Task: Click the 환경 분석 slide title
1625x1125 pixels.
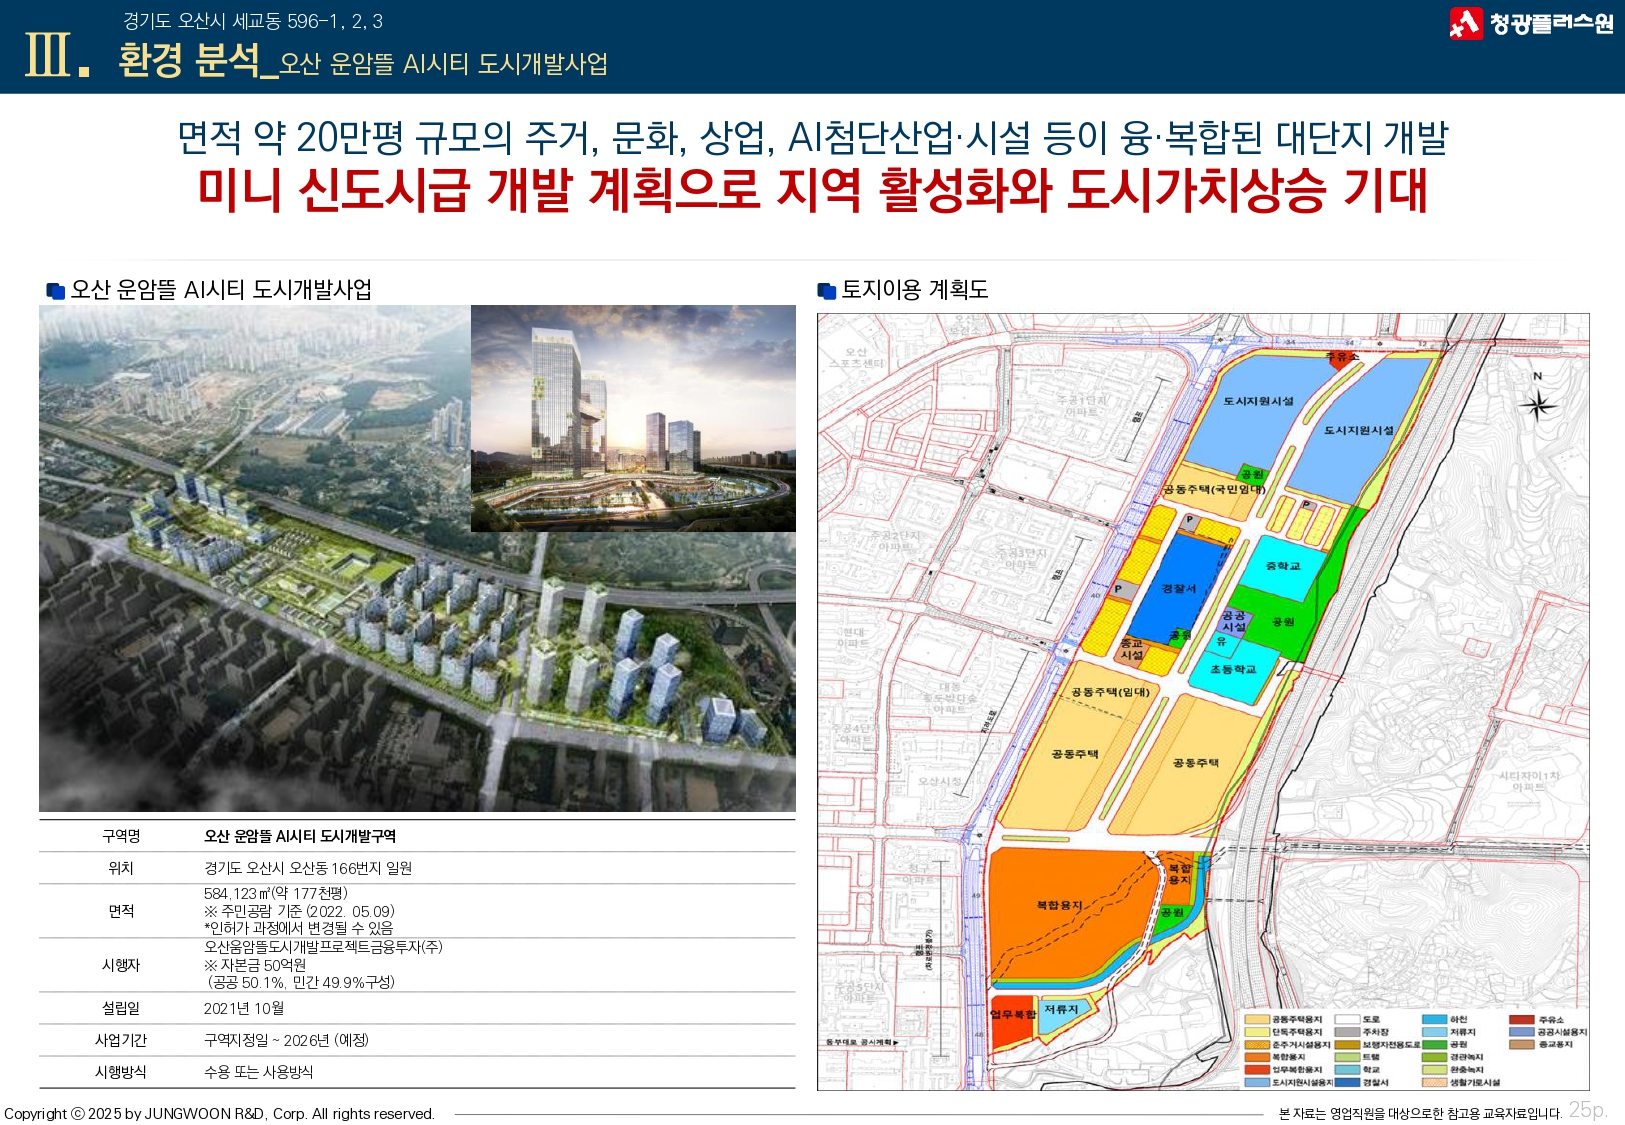Action: (x=188, y=59)
